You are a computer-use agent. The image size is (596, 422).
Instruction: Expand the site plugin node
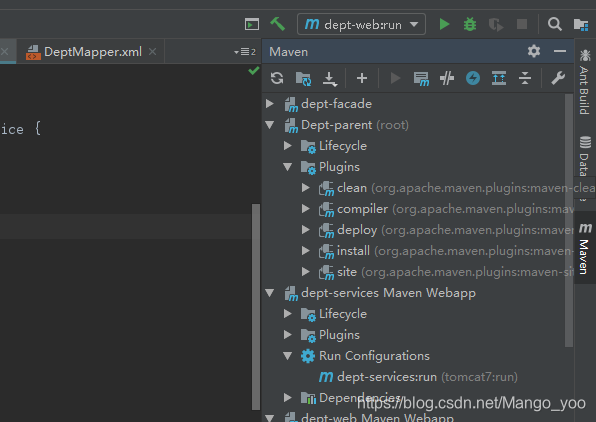click(x=306, y=271)
